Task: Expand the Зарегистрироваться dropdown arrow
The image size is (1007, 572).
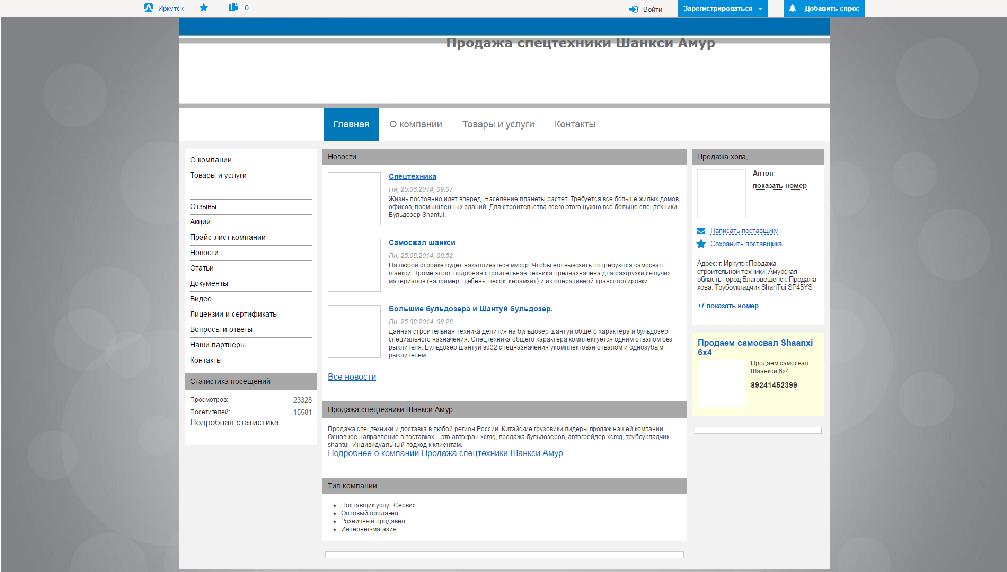Action: click(x=760, y=9)
